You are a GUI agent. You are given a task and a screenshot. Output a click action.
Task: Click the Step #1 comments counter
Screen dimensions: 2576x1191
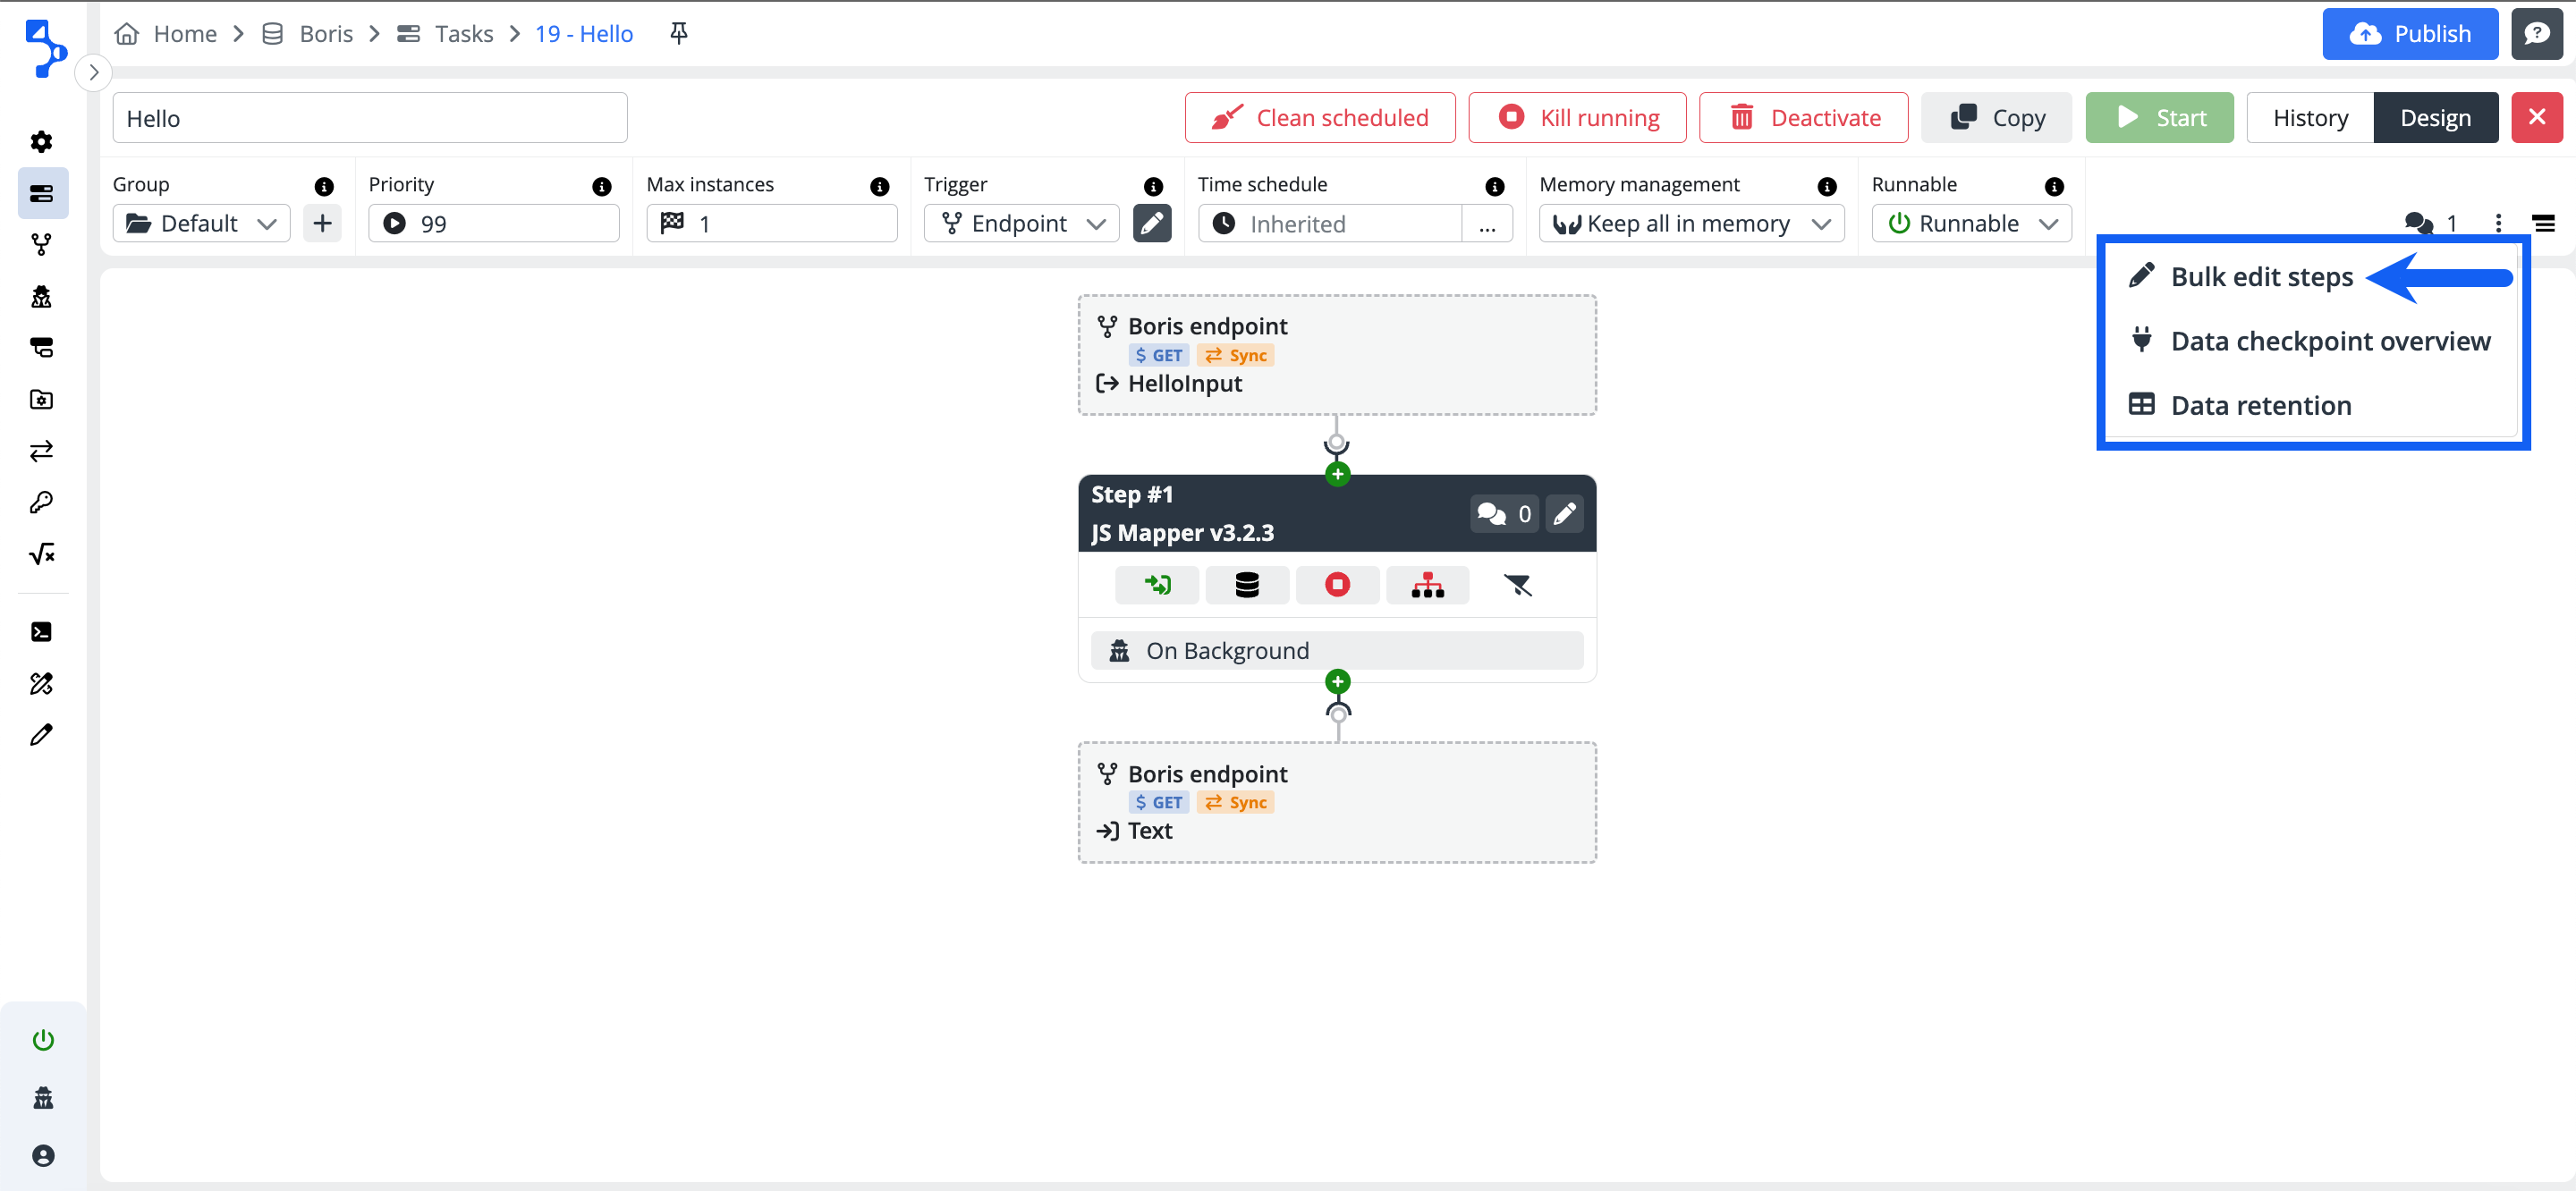click(x=1504, y=514)
